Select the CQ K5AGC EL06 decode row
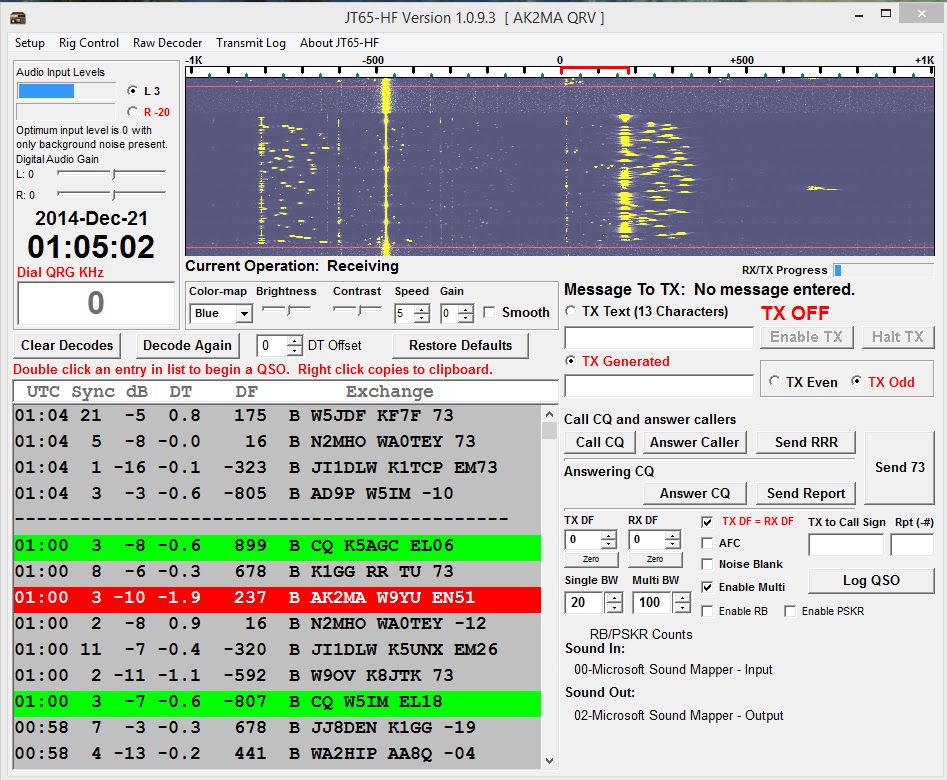The height and width of the screenshot is (780, 947). pyautogui.click(x=277, y=546)
